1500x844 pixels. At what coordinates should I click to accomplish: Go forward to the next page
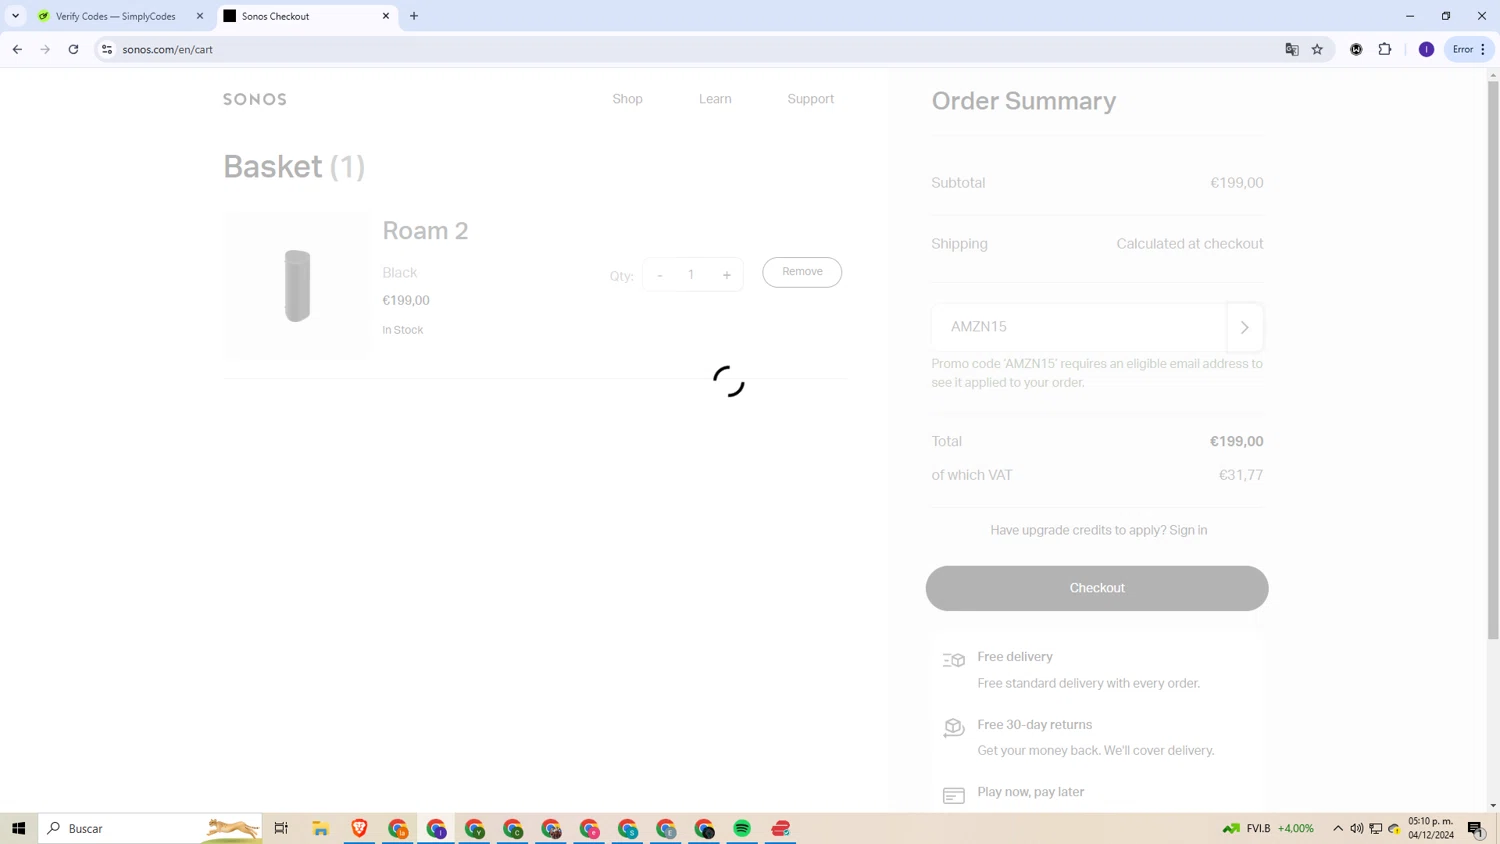(x=45, y=49)
